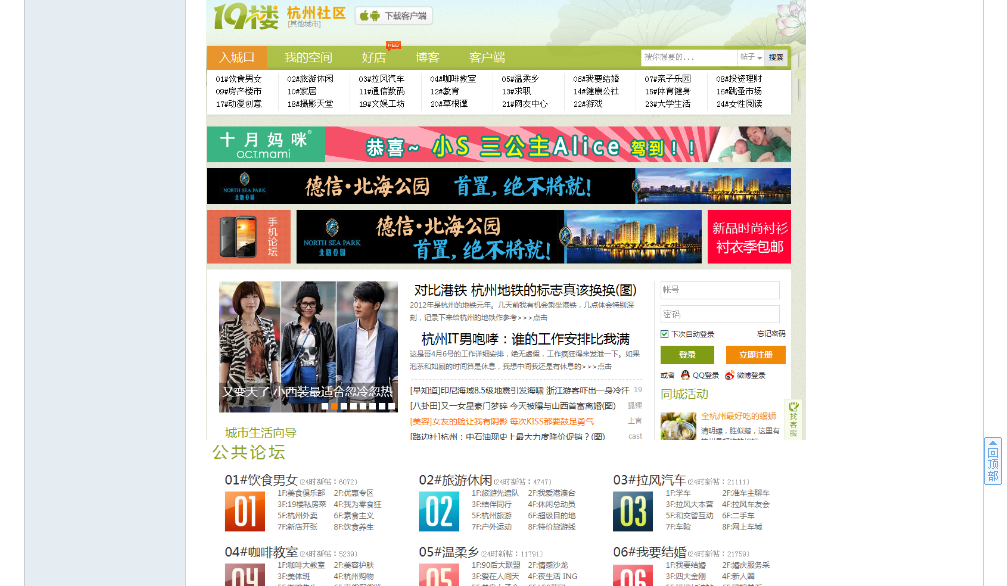
Task: Select the 入城口 navigation tab
Action: pyautogui.click(x=236, y=57)
